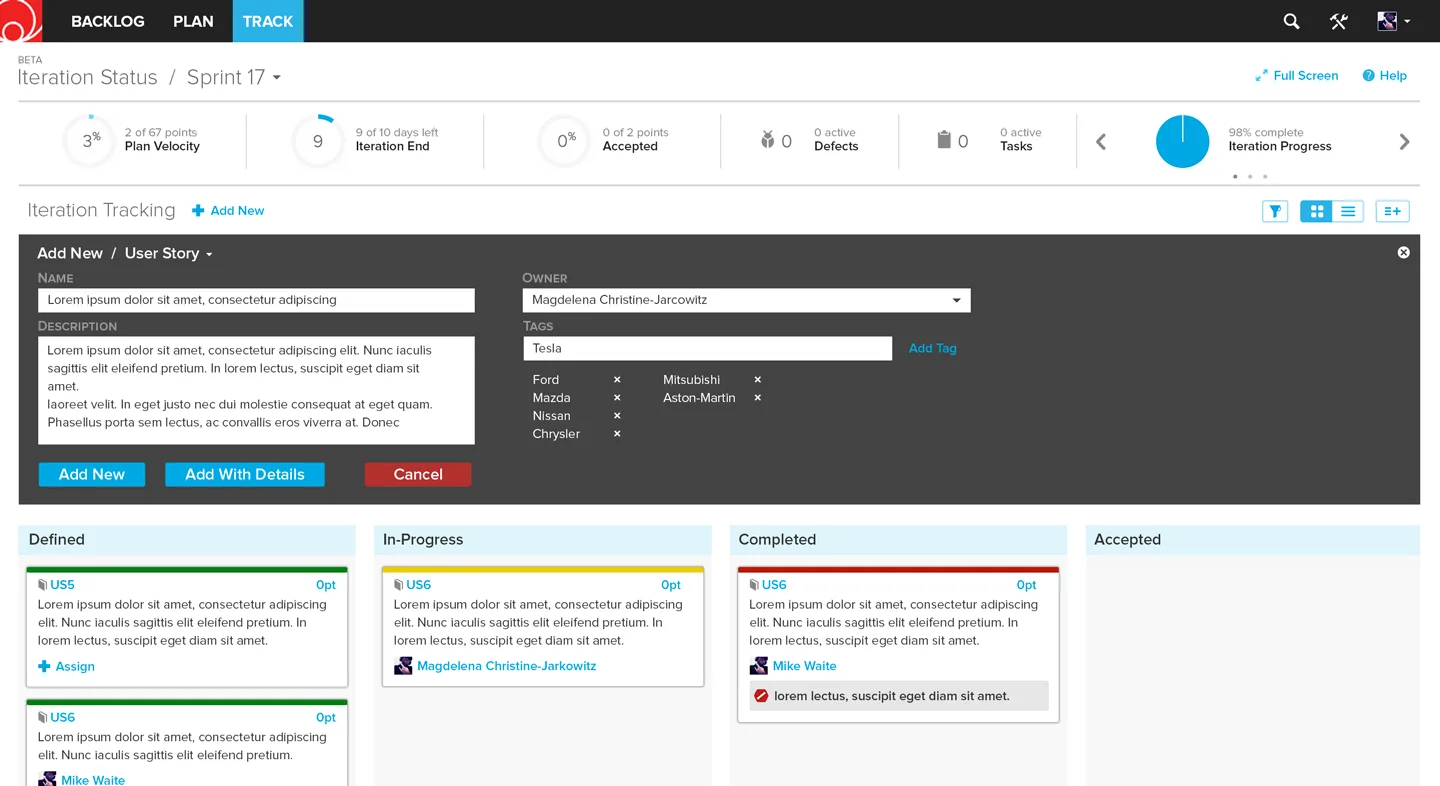Select the TRACK tab
Viewport: 1440px width, 786px height.
pos(268,21)
